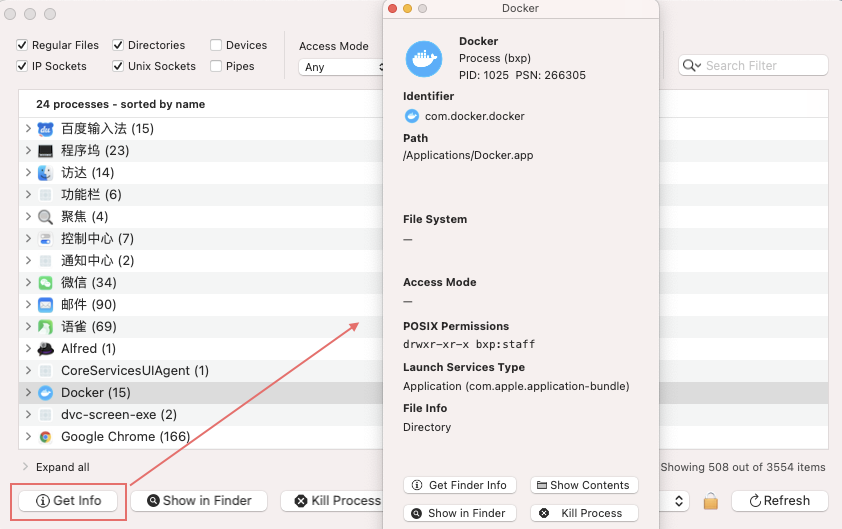
Task: Click the Alfred hat icon in list
Action: (x=46, y=349)
